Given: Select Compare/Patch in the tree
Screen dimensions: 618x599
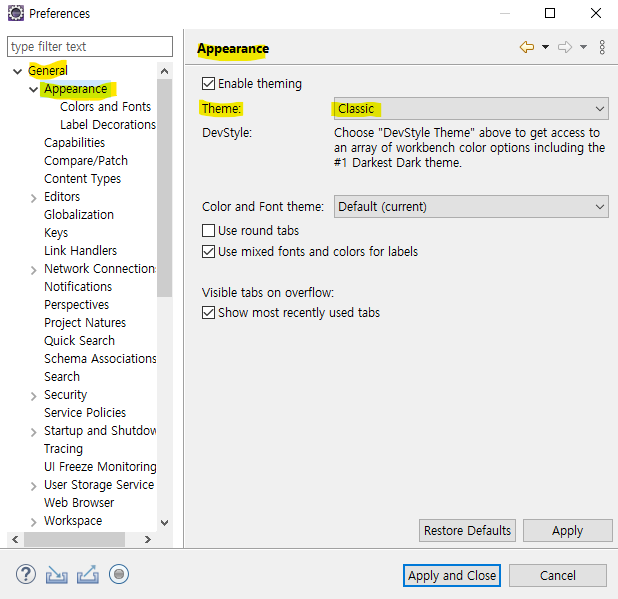Looking at the screenshot, I should click(86, 161).
